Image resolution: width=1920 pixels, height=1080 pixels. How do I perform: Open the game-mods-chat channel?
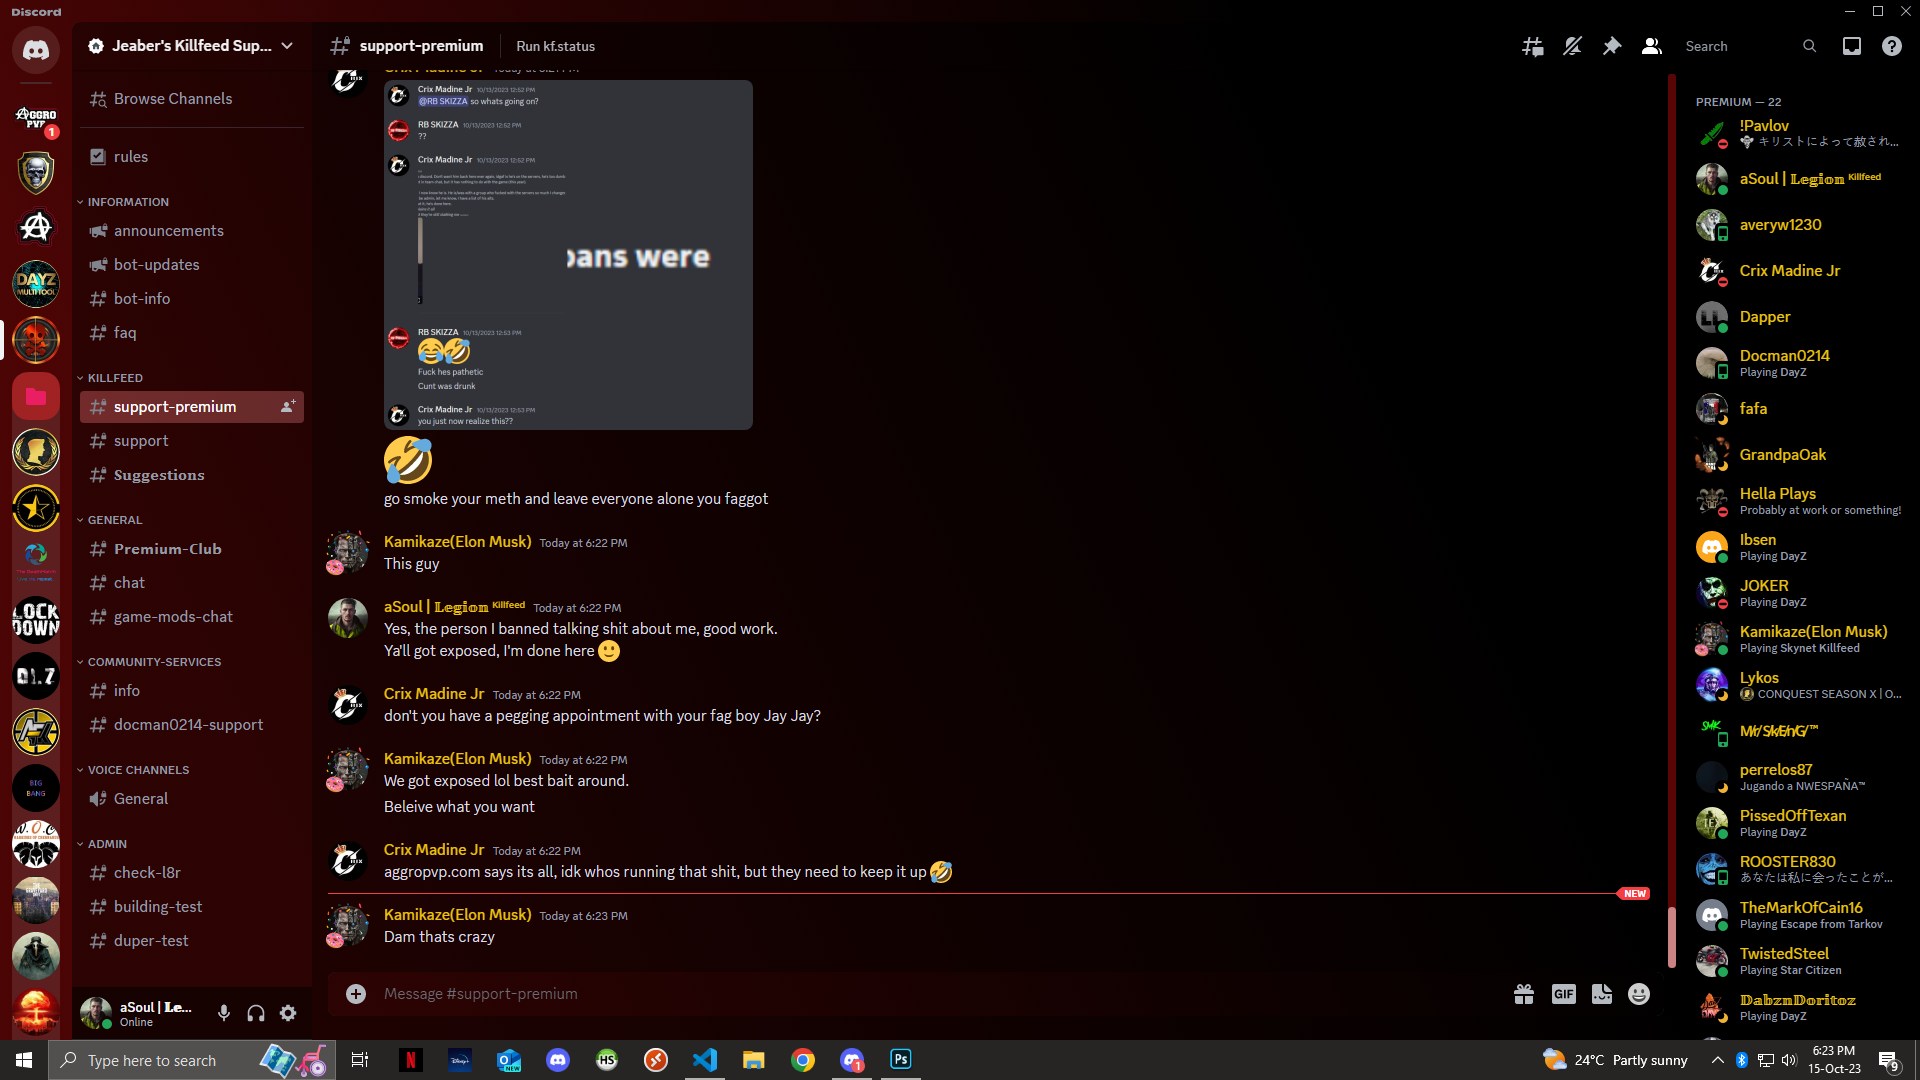(x=192, y=617)
